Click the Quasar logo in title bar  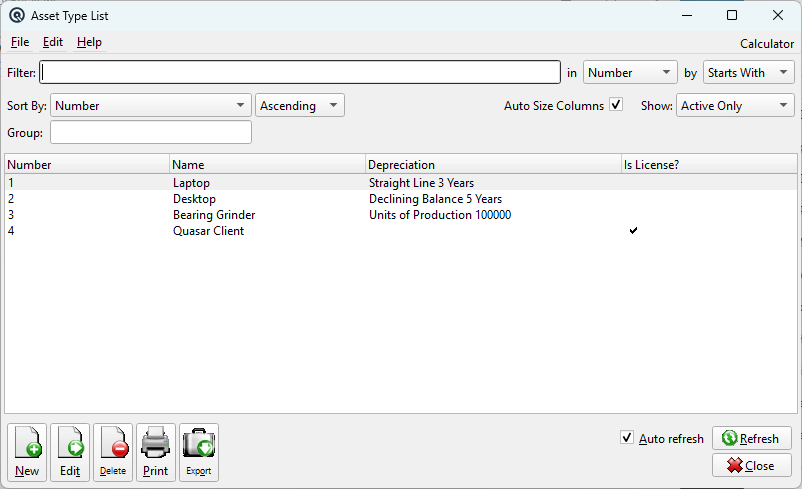click(16, 15)
